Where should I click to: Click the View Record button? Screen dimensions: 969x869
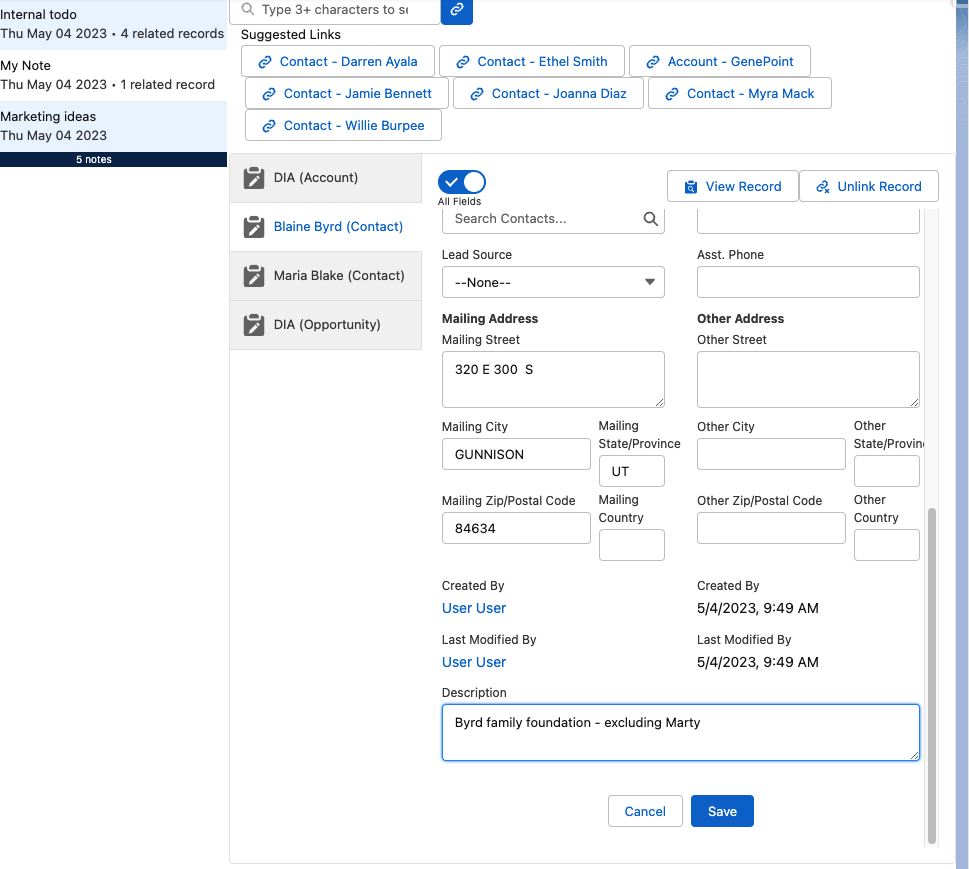(732, 187)
